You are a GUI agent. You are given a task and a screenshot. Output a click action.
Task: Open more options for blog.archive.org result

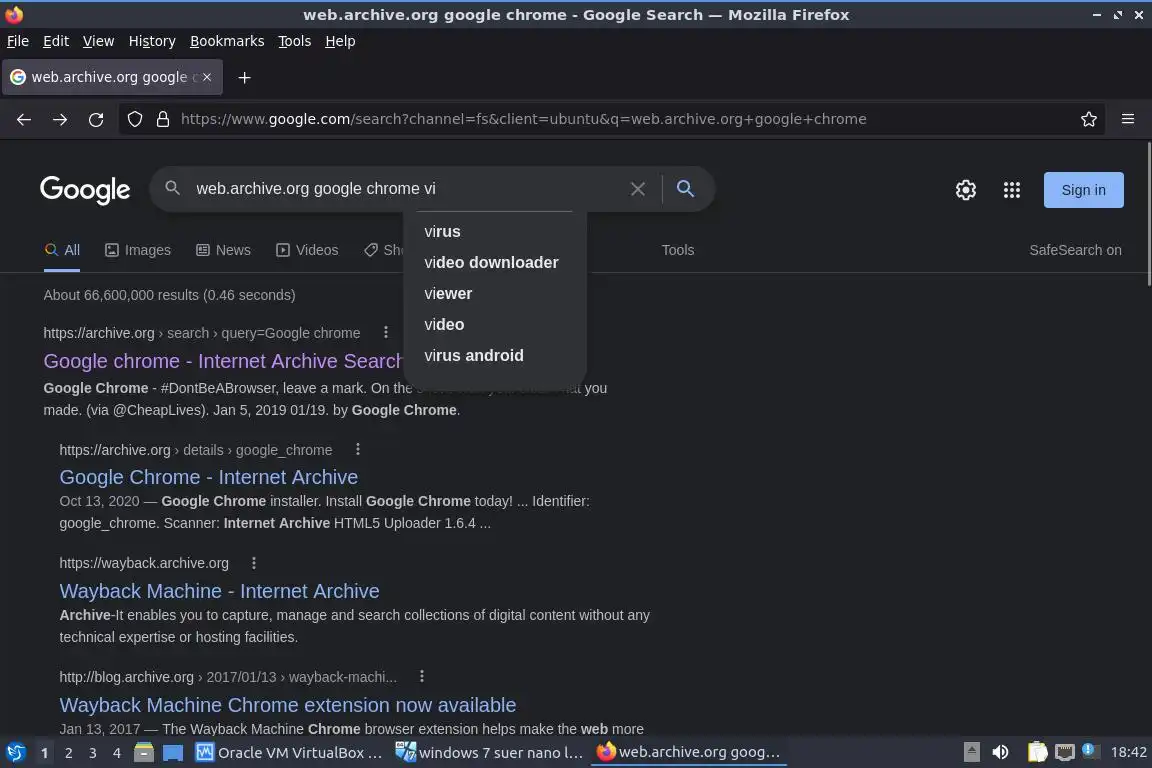422,676
